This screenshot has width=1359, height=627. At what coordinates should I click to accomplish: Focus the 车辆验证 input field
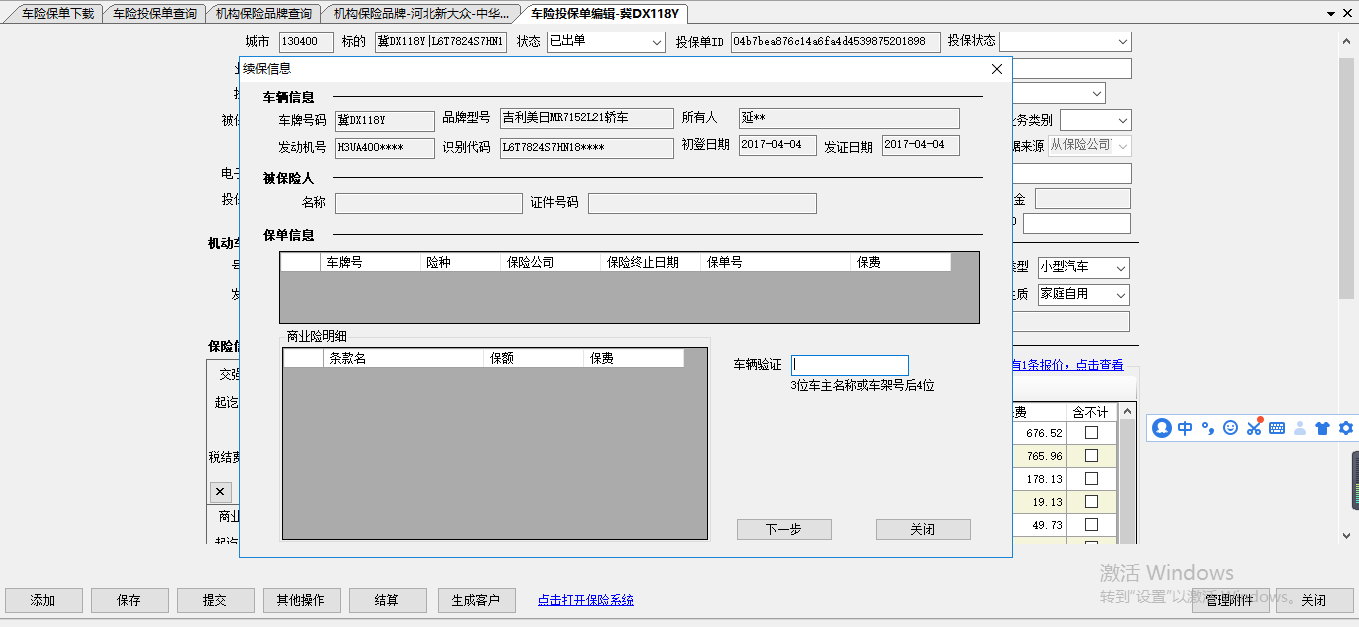(850, 365)
